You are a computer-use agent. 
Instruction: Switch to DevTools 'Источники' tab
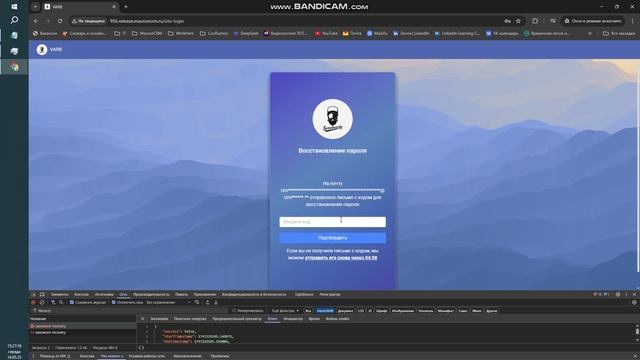click(104, 294)
